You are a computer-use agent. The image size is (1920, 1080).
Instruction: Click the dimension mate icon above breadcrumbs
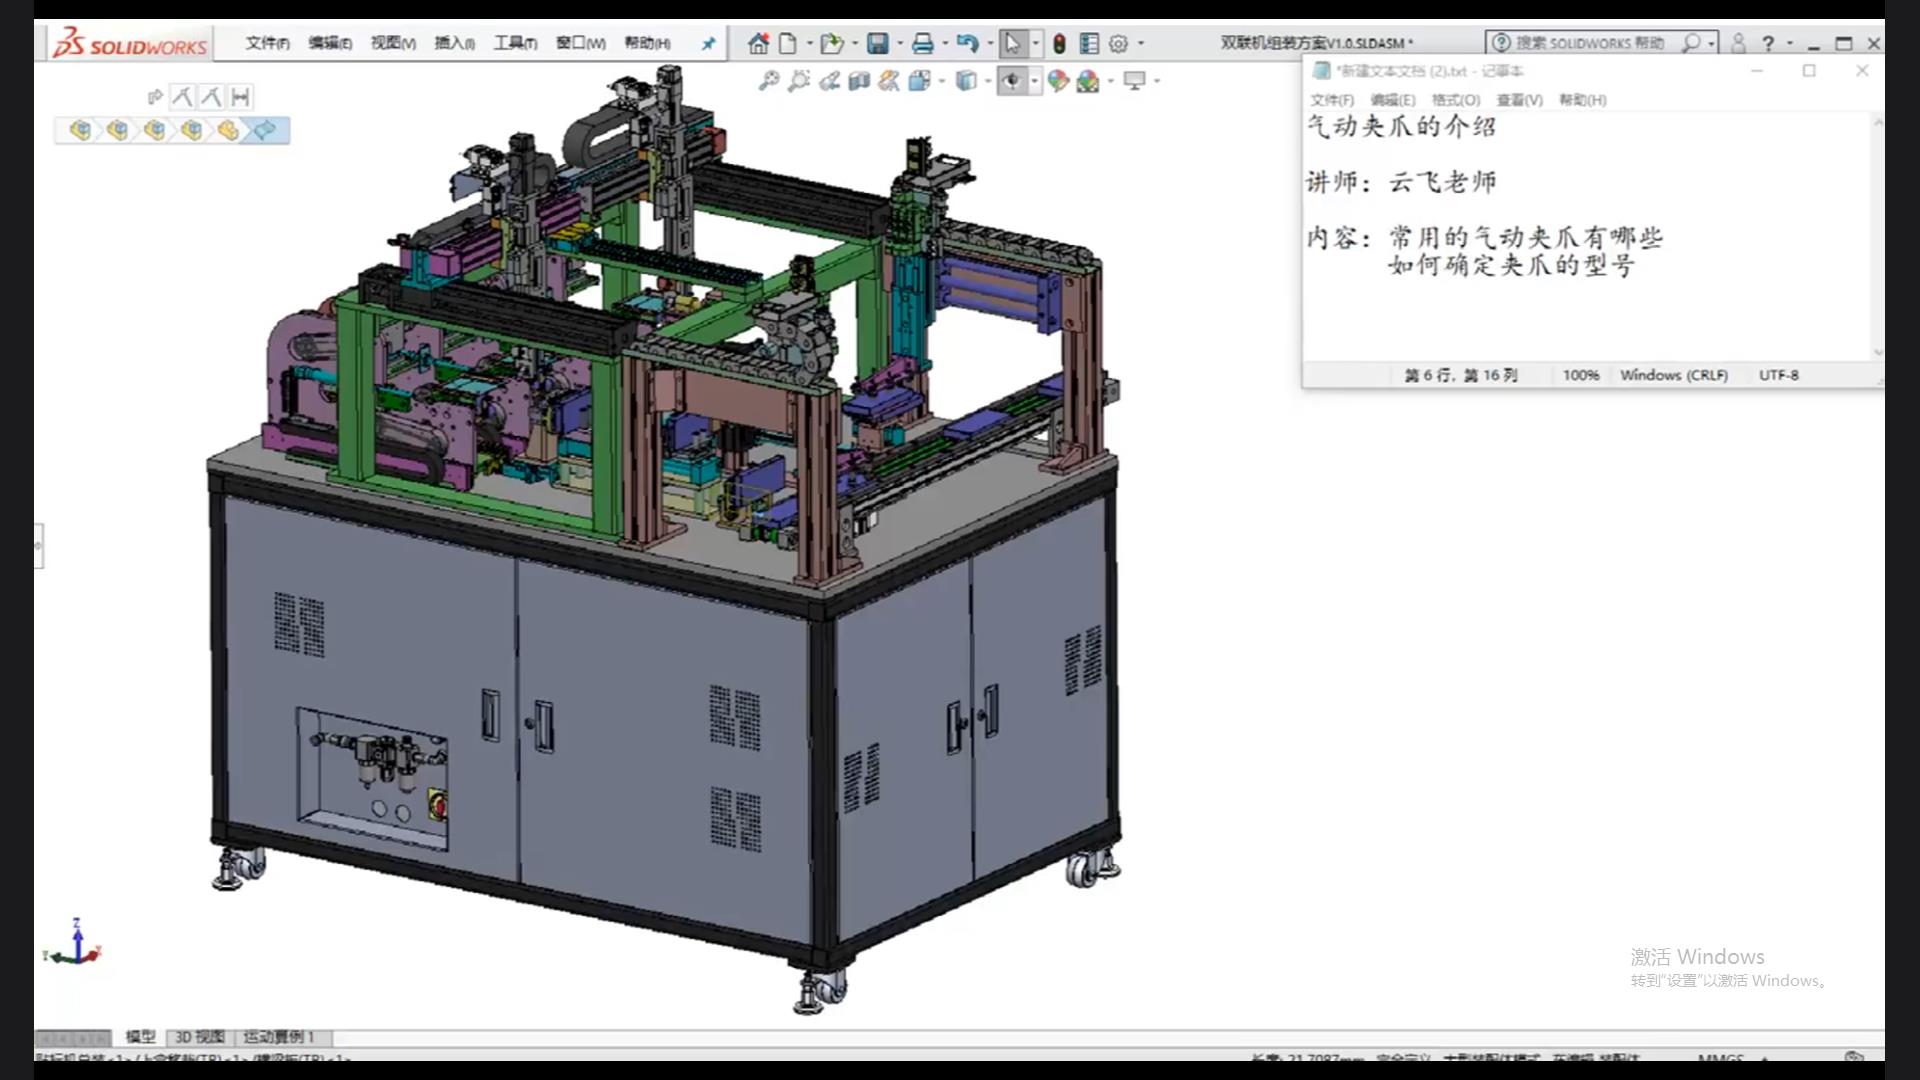[x=240, y=97]
